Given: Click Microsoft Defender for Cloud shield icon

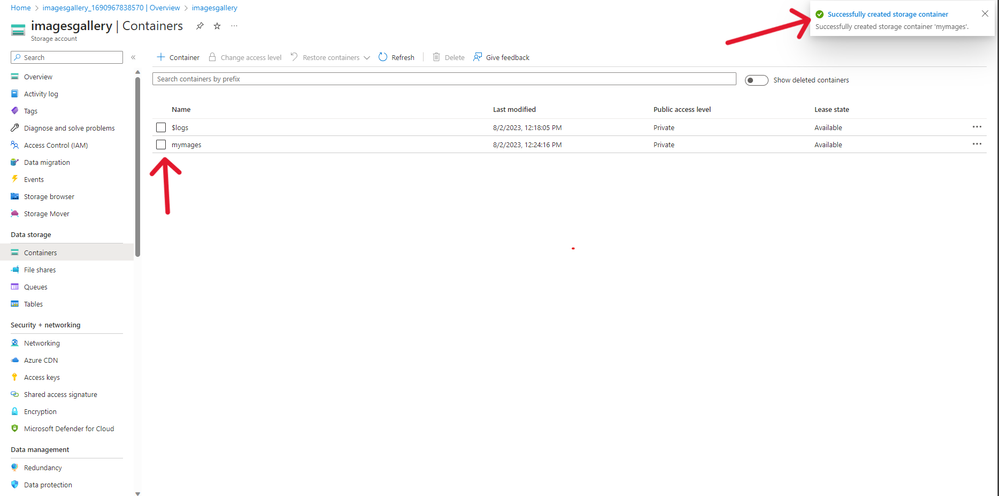Looking at the screenshot, I should pos(15,429).
